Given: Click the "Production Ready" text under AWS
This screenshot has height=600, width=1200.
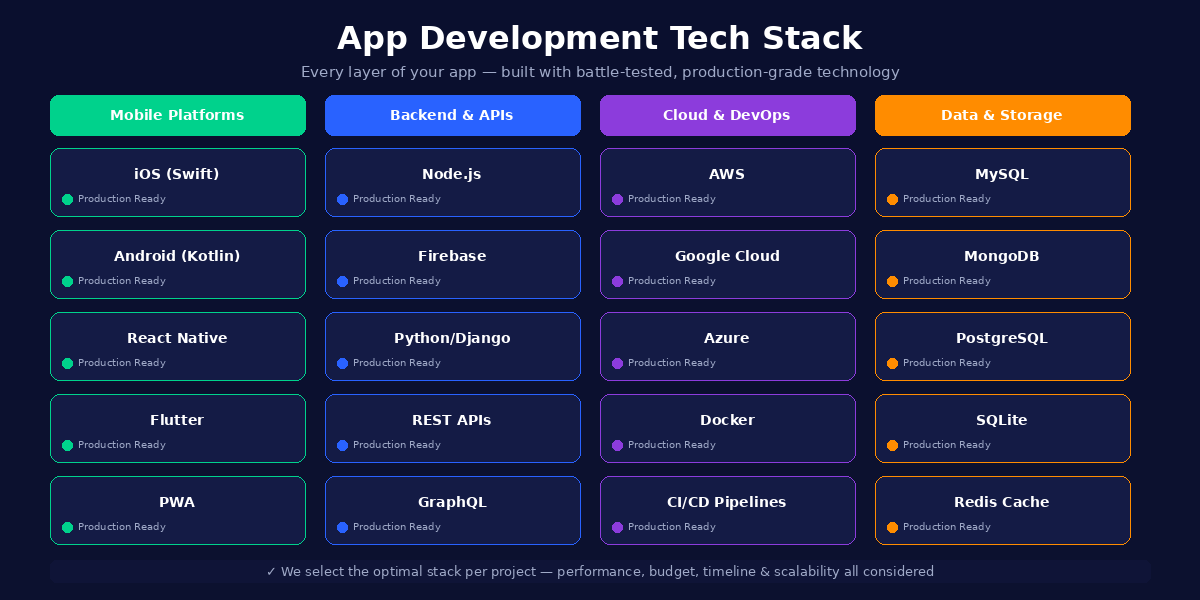Looking at the screenshot, I should 672,199.
